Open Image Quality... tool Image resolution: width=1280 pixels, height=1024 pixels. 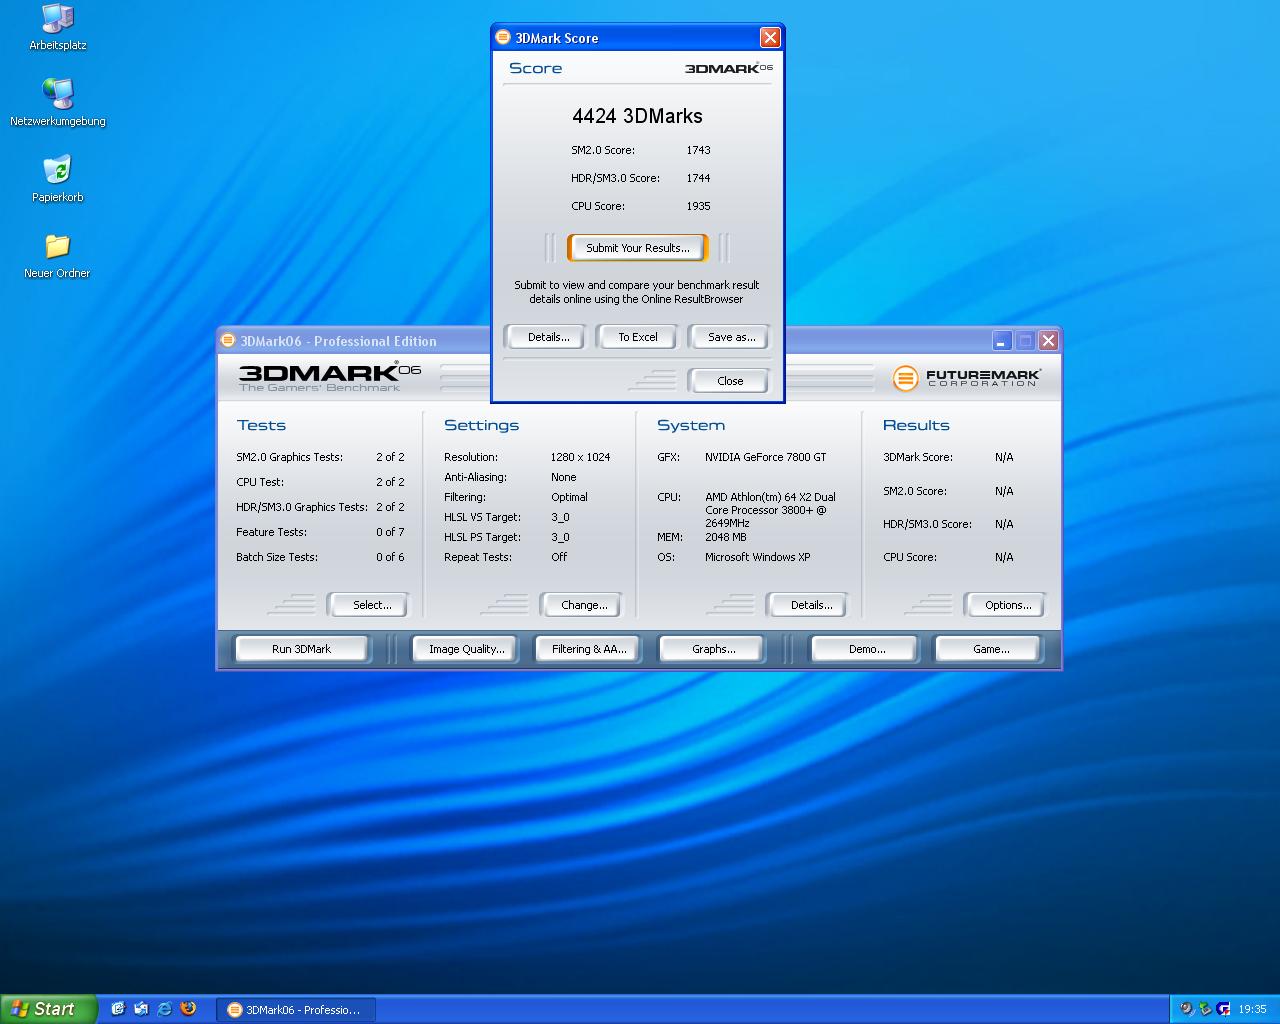[466, 649]
